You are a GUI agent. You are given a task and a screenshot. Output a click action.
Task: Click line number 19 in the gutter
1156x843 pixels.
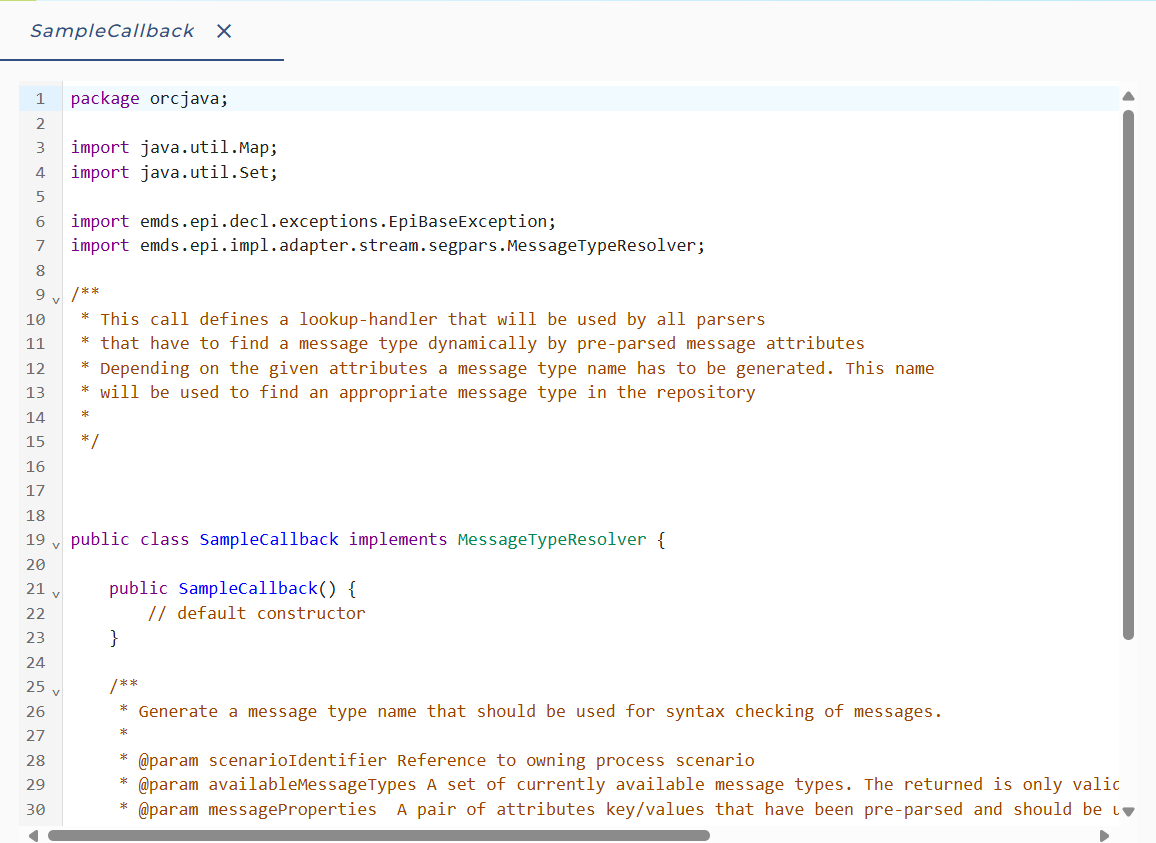point(35,540)
